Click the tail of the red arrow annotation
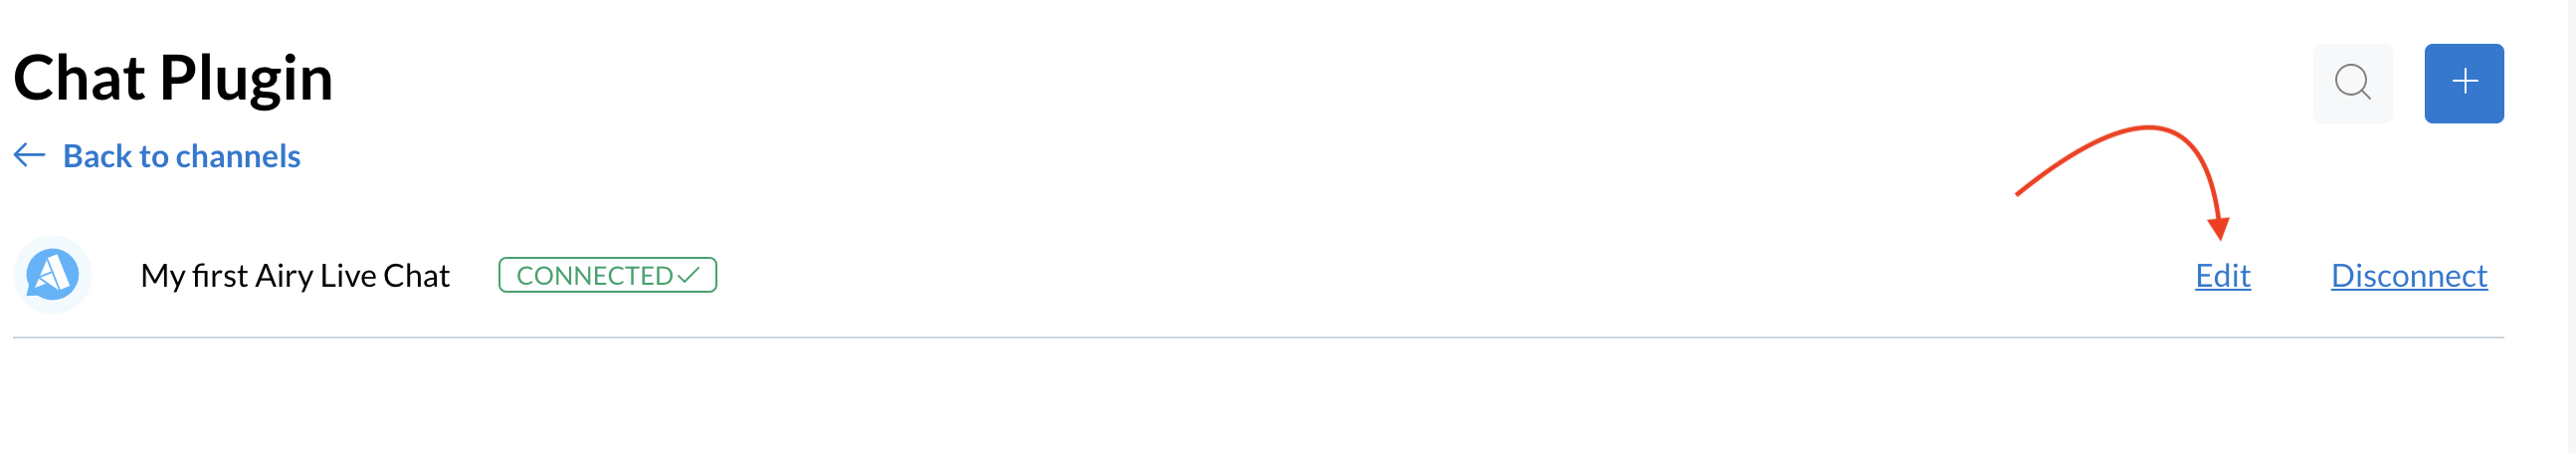Image resolution: width=2576 pixels, height=453 pixels. (x=2020, y=192)
